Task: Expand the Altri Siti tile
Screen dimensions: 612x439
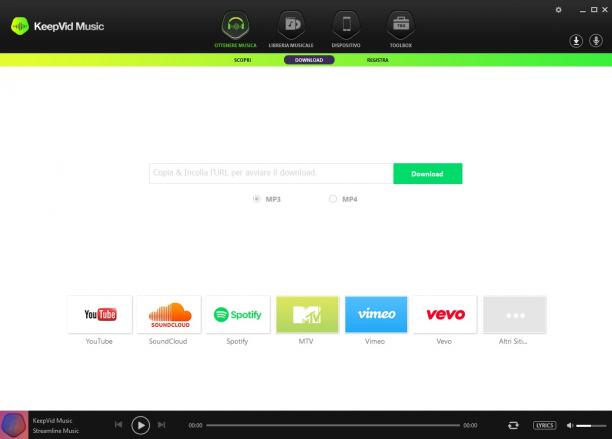Action: tap(515, 315)
